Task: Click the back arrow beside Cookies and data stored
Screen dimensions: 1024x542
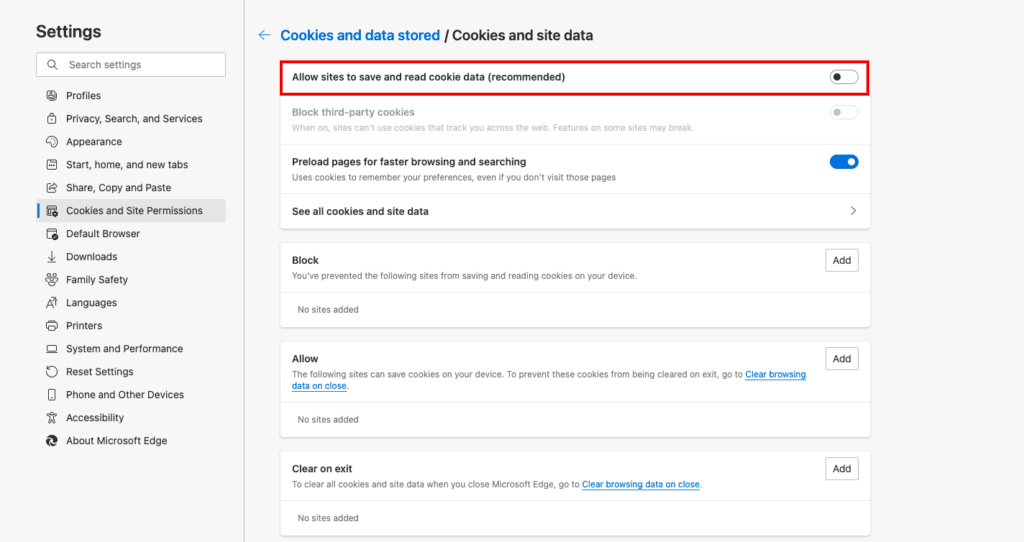Action: click(x=264, y=35)
